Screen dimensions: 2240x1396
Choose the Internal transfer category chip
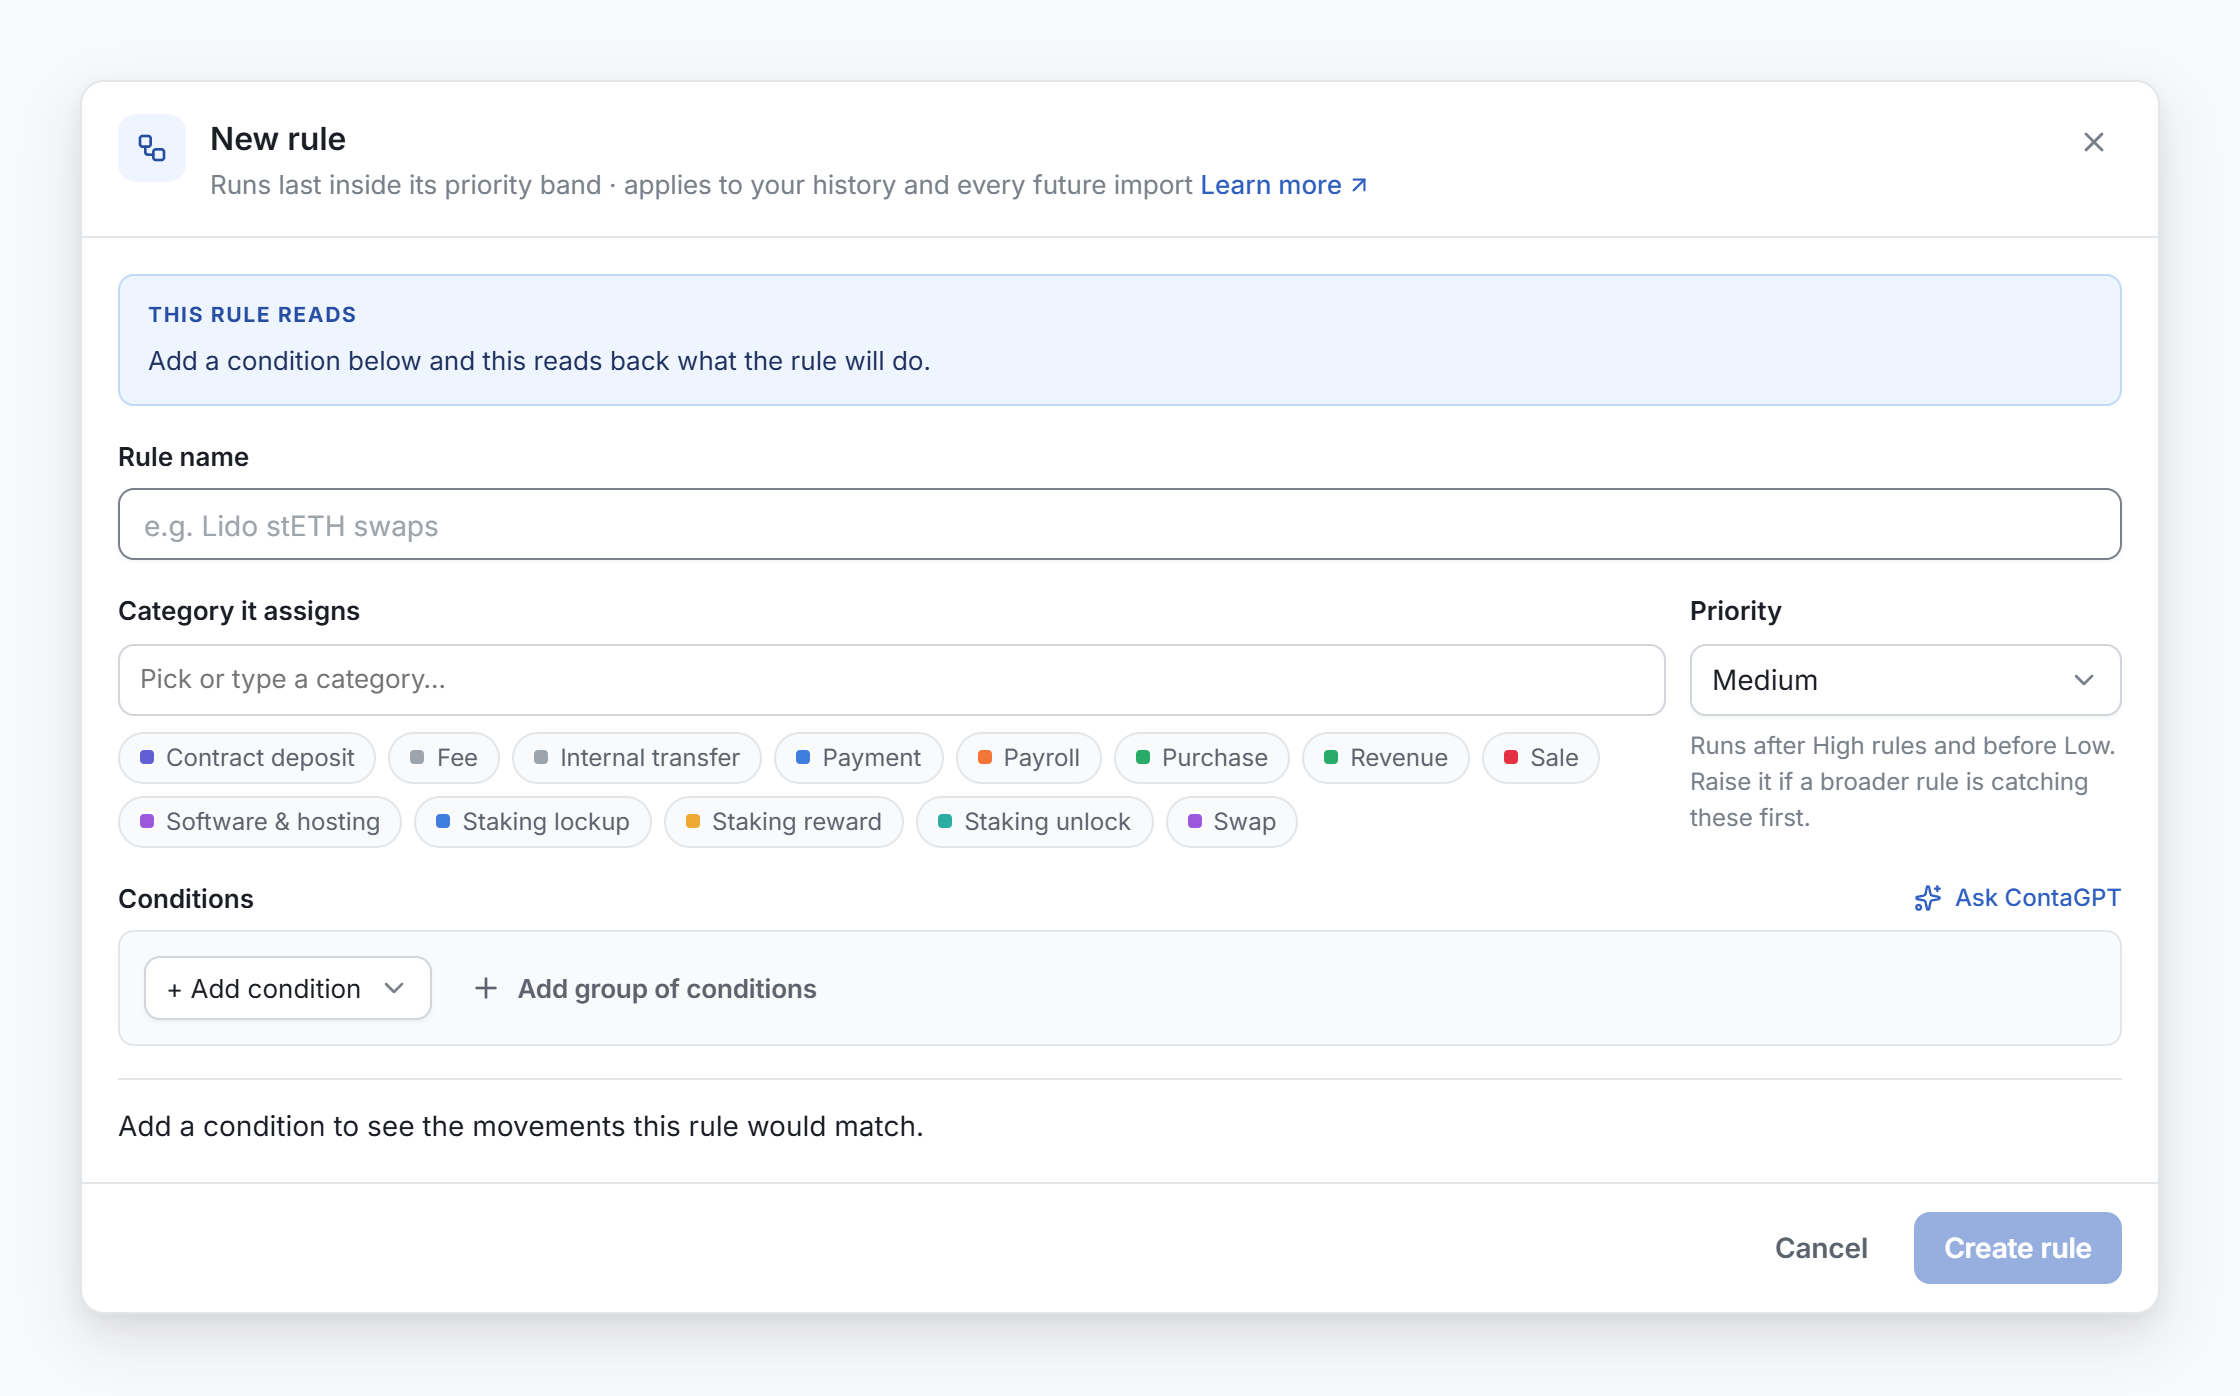[637, 758]
